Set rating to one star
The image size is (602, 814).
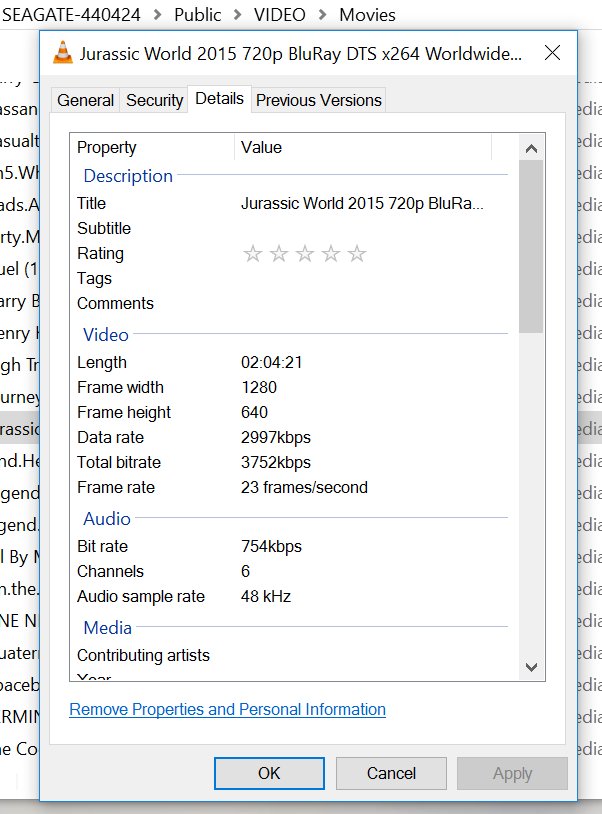253,254
